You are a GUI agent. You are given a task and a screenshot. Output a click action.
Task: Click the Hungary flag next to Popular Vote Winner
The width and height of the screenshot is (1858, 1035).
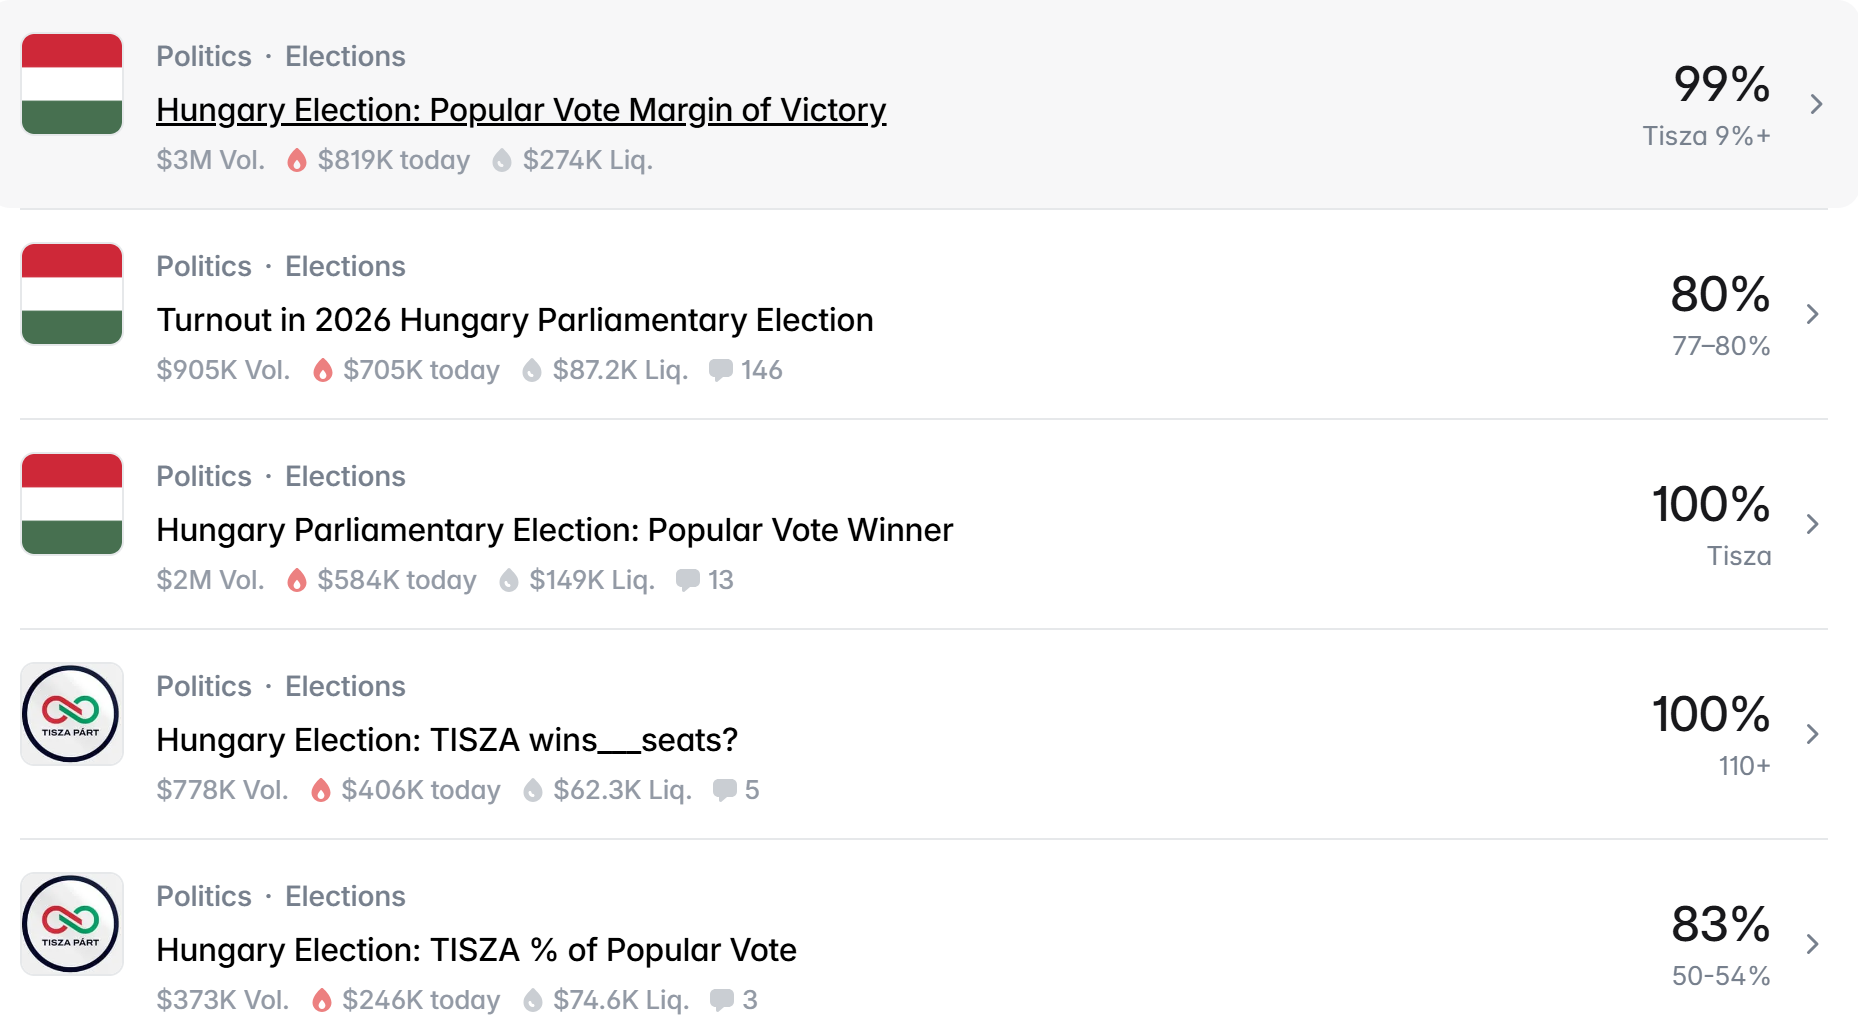[x=72, y=504]
